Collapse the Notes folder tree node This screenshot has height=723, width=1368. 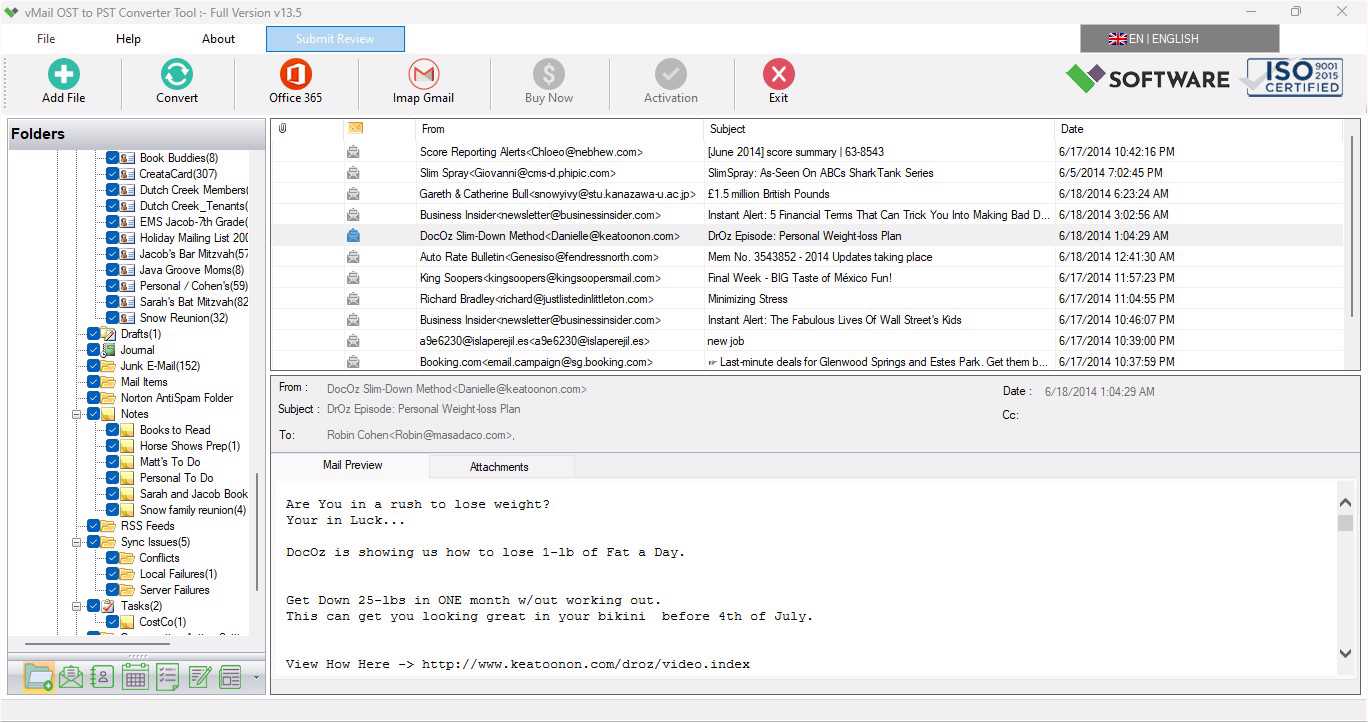pos(76,414)
